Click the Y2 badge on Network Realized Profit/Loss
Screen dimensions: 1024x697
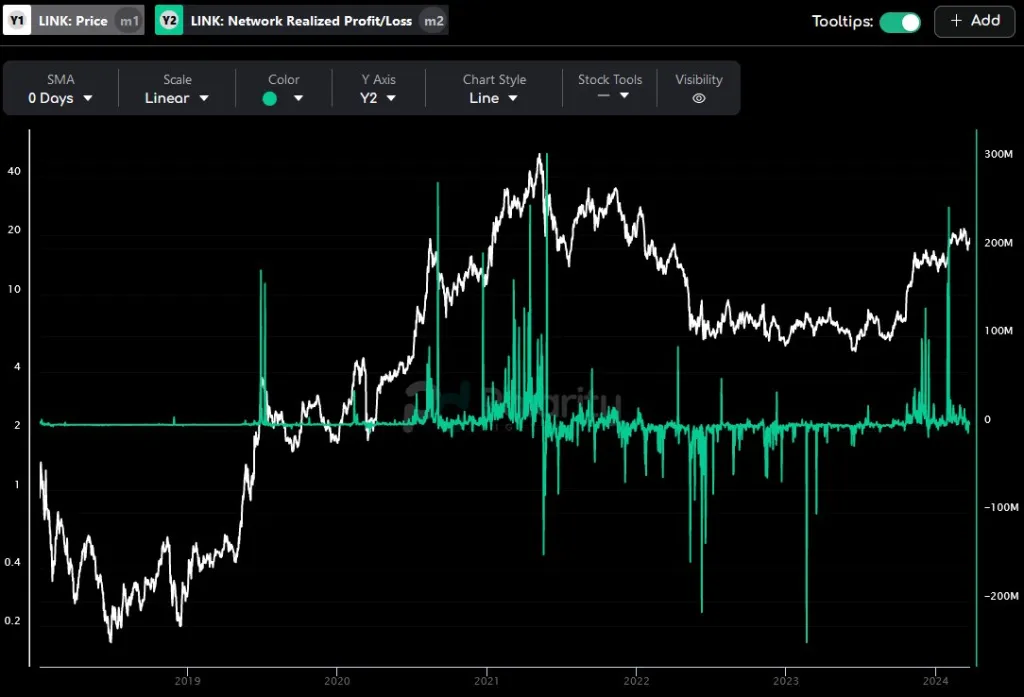(169, 21)
